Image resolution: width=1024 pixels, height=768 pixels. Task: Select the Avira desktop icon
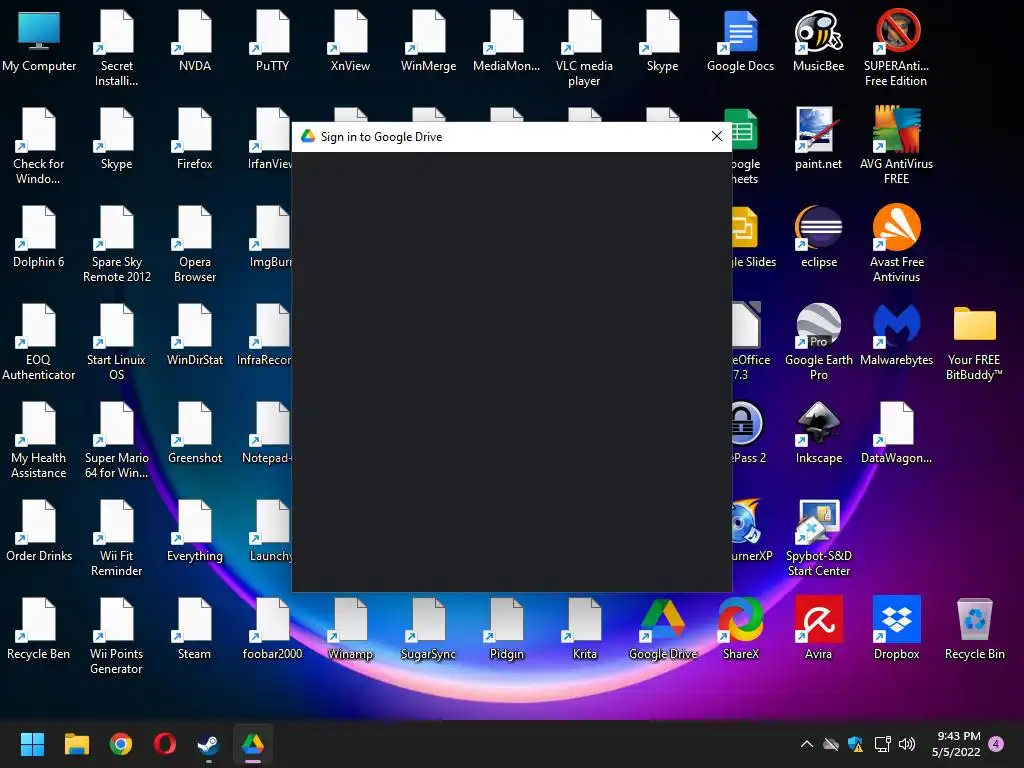(x=818, y=628)
